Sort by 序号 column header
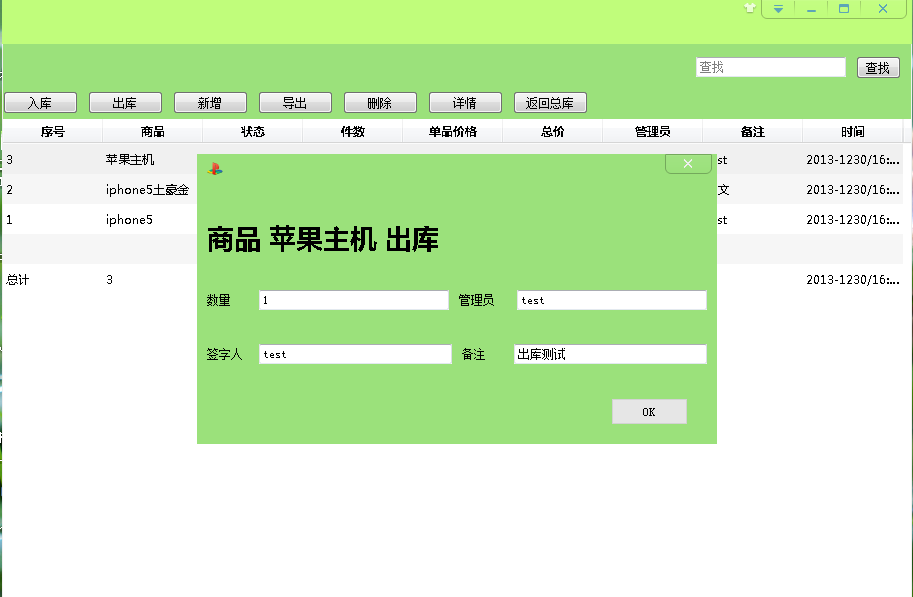Image resolution: width=913 pixels, height=597 pixels. (52, 132)
